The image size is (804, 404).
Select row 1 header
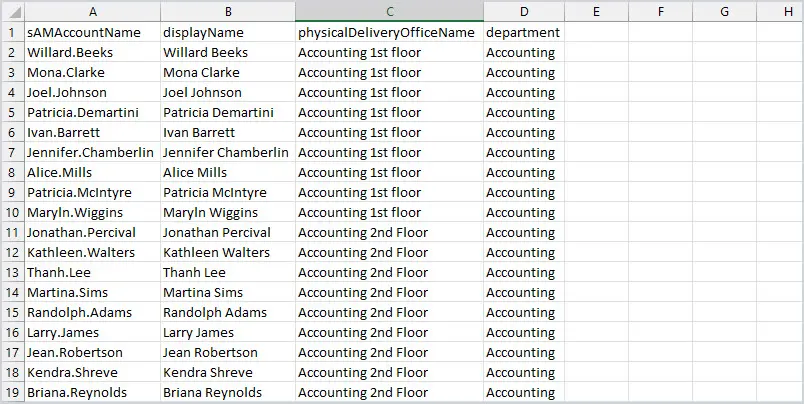(x=12, y=32)
